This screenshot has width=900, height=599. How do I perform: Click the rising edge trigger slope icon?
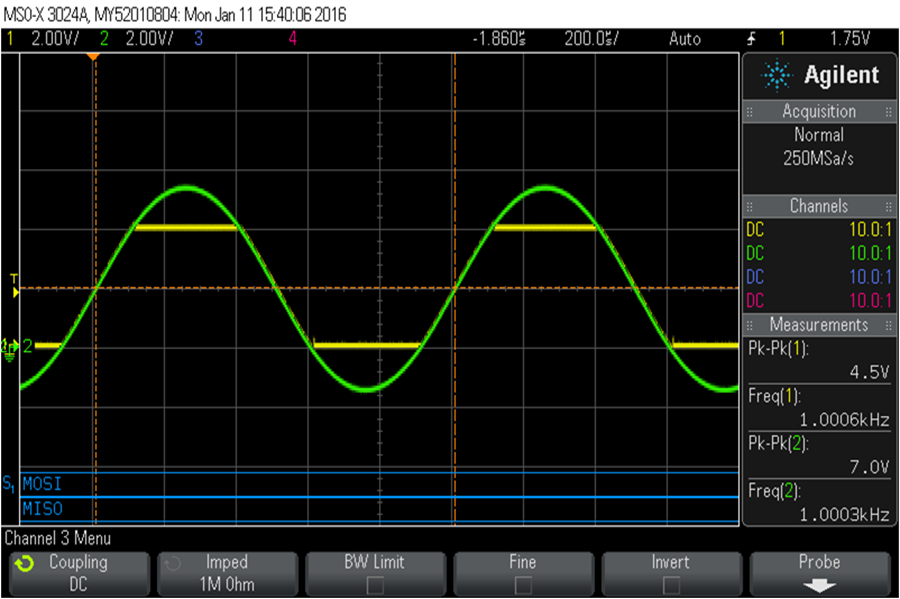click(751, 39)
